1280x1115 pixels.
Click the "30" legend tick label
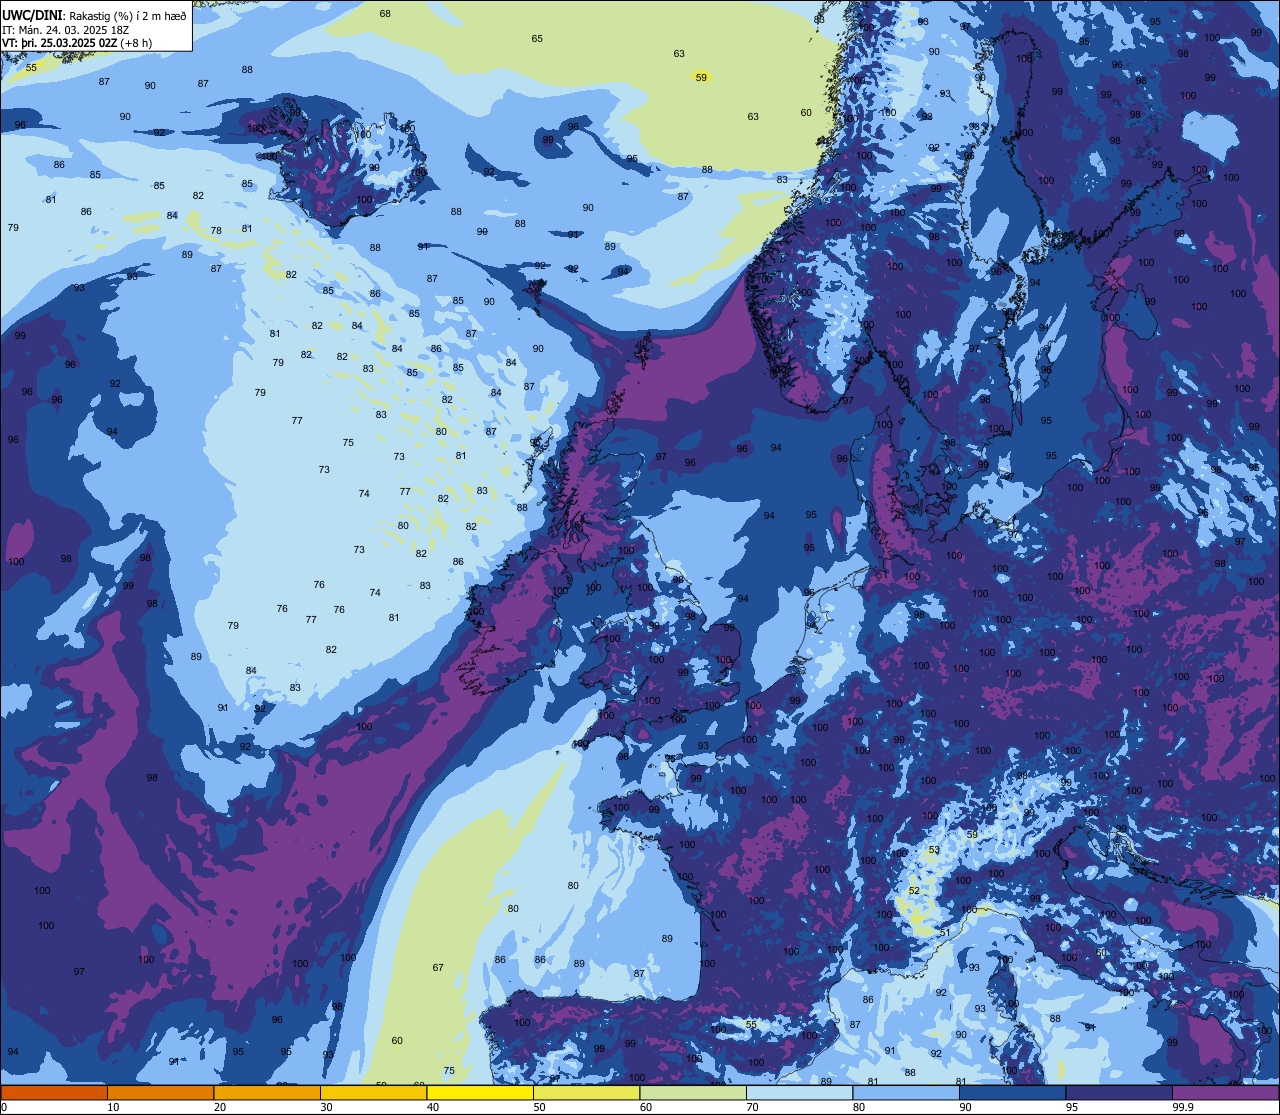(326, 1107)
